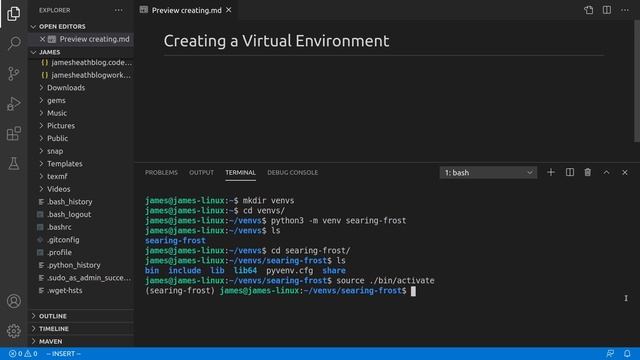Open the .bash_history file

[81, 202]
